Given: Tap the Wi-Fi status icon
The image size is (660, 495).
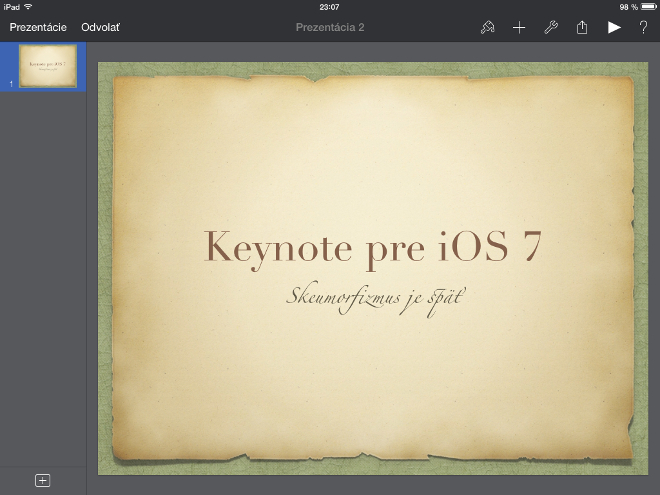Looking at the screenshot, I should pyautogui.click(x=28, y=7).
